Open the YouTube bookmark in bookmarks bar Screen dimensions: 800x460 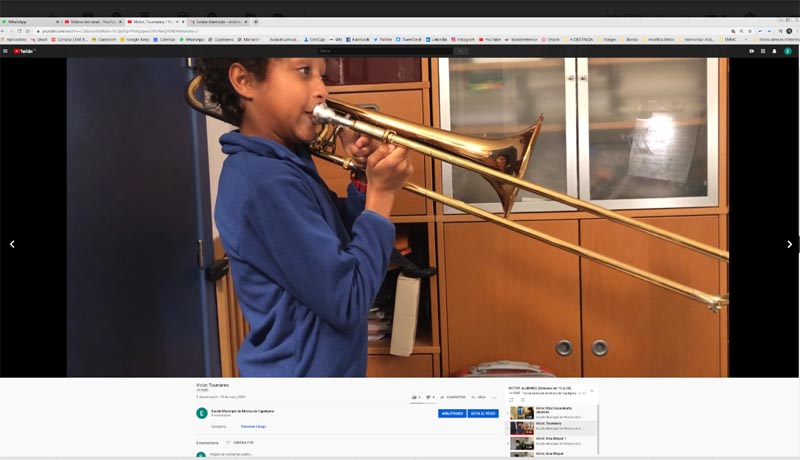490,39
